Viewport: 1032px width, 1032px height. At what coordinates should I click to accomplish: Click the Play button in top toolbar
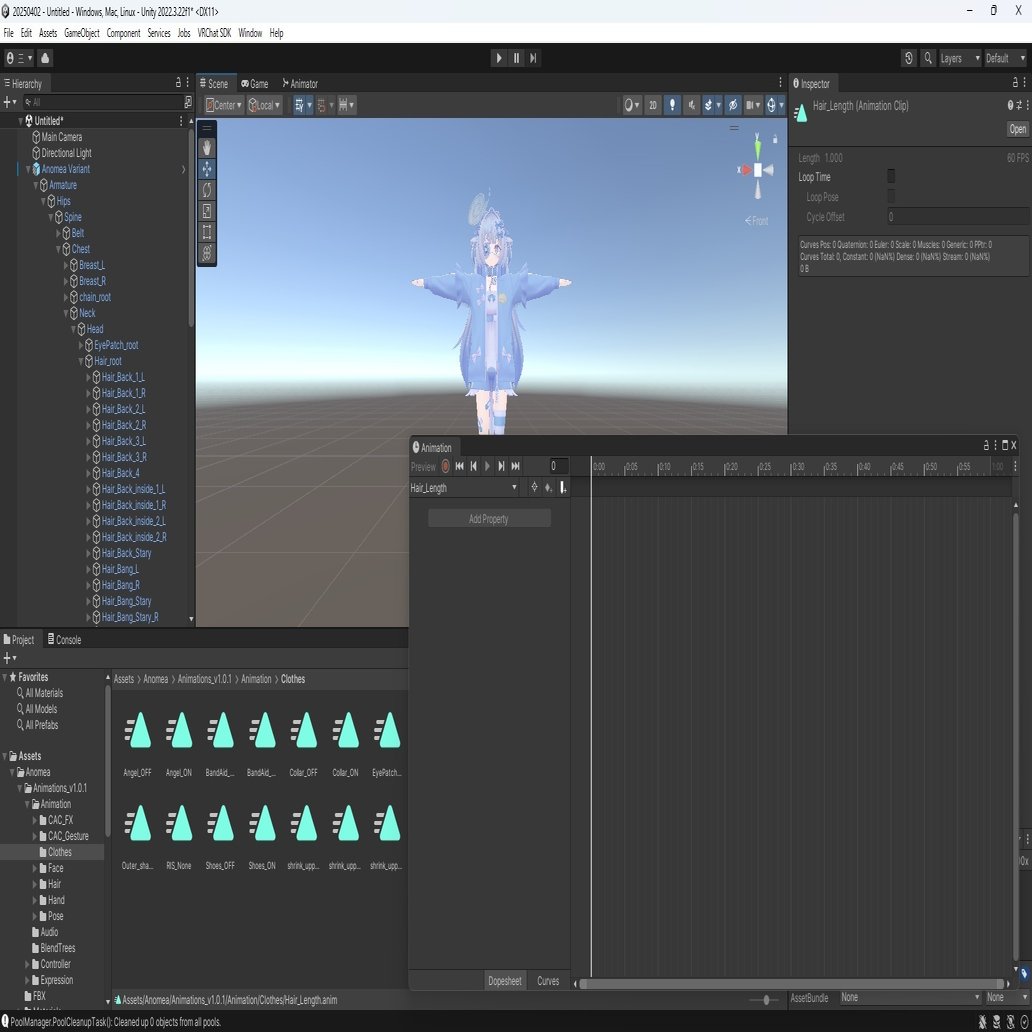[499, 58]
